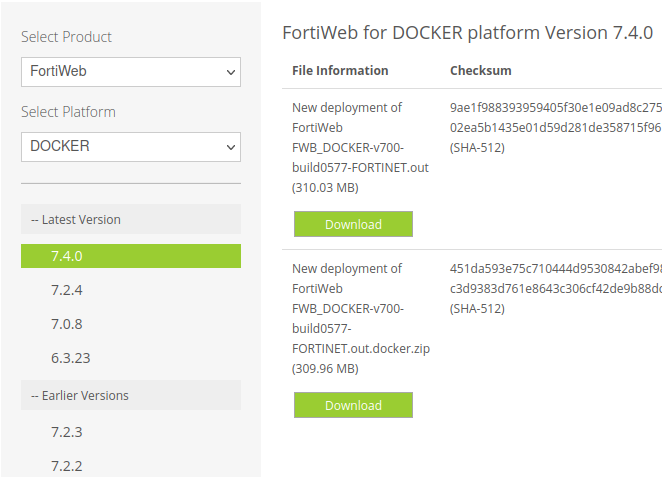Select earlier version 7.2.2

pos(67,466)
